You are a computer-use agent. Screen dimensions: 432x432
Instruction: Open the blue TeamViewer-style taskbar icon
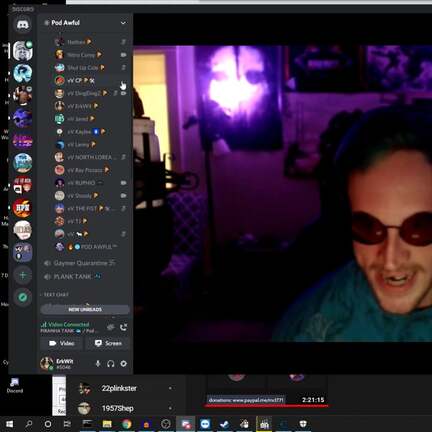[205, 424]
